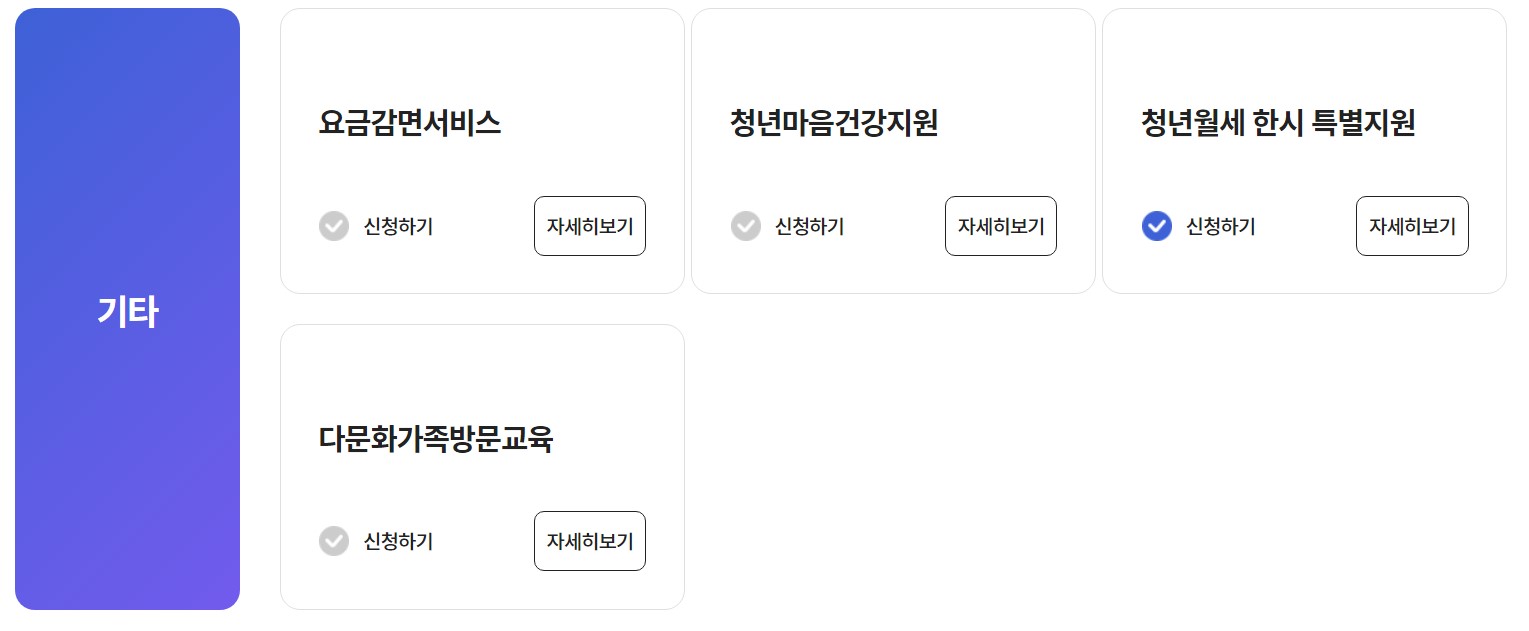Open 자세히보기 for 청년월세 한시 특별지원
The width and height of the screenshot is (1529, 631).
1412,226
